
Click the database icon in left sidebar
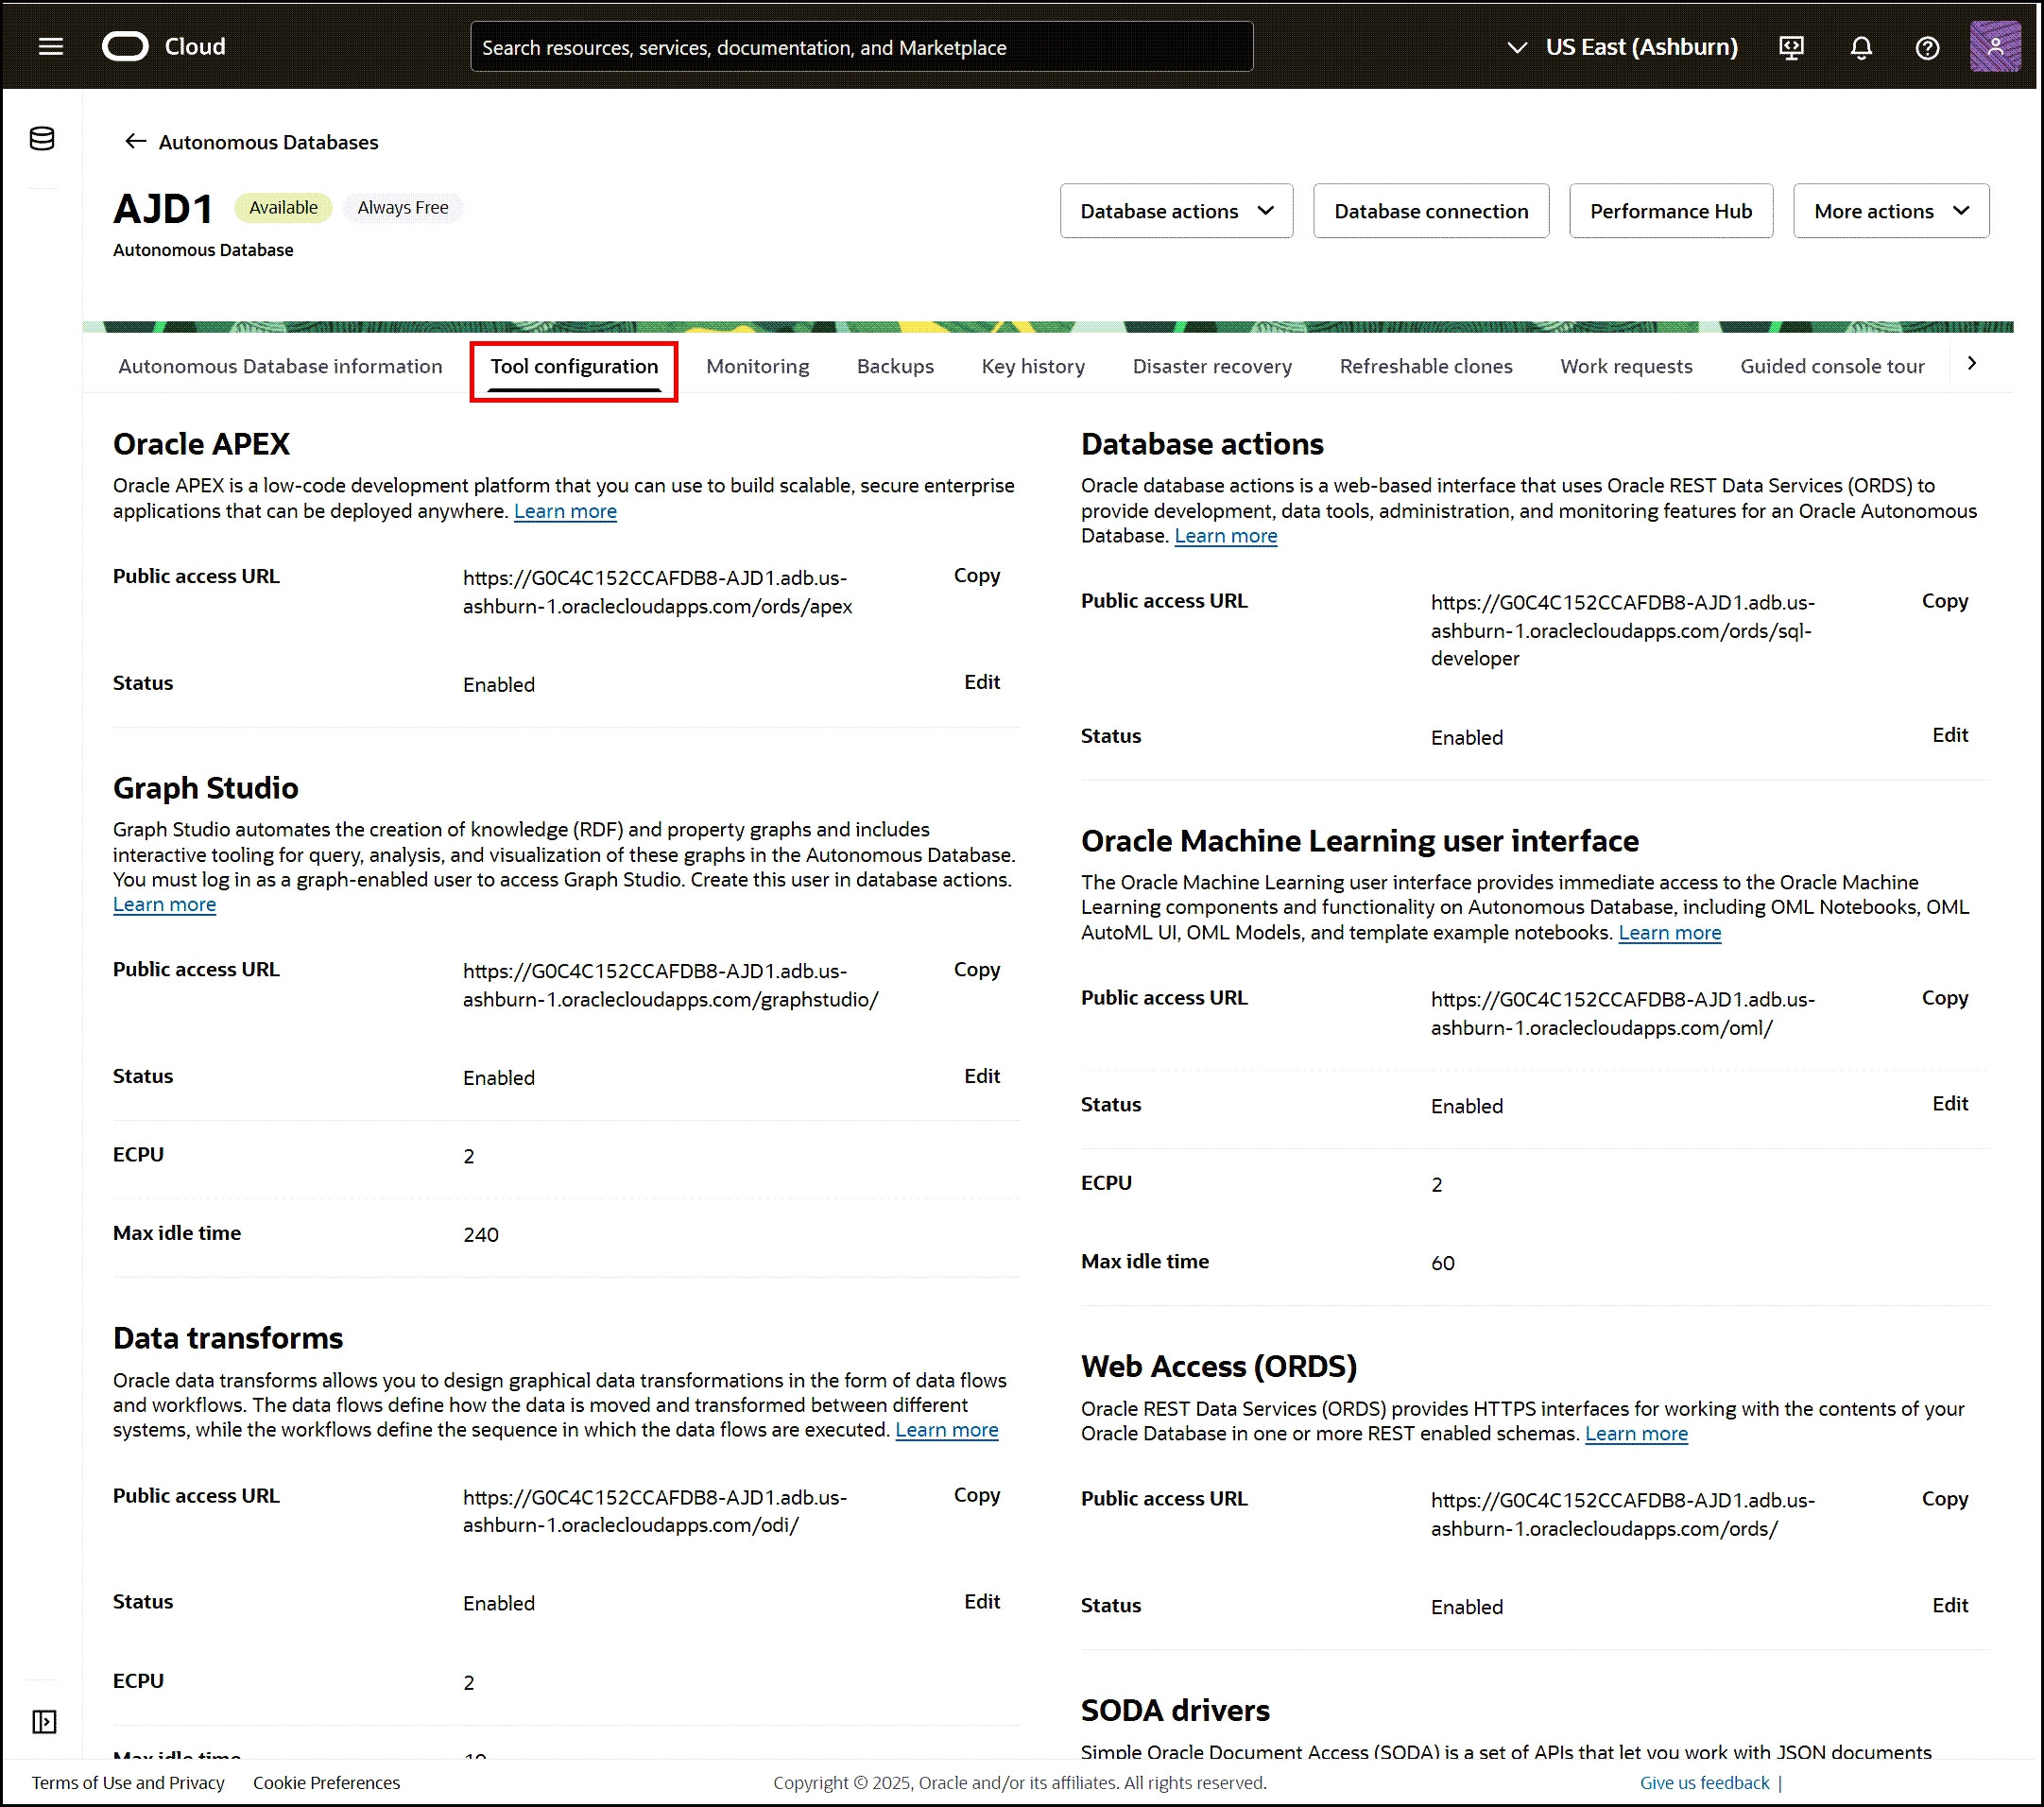(42, 139)
